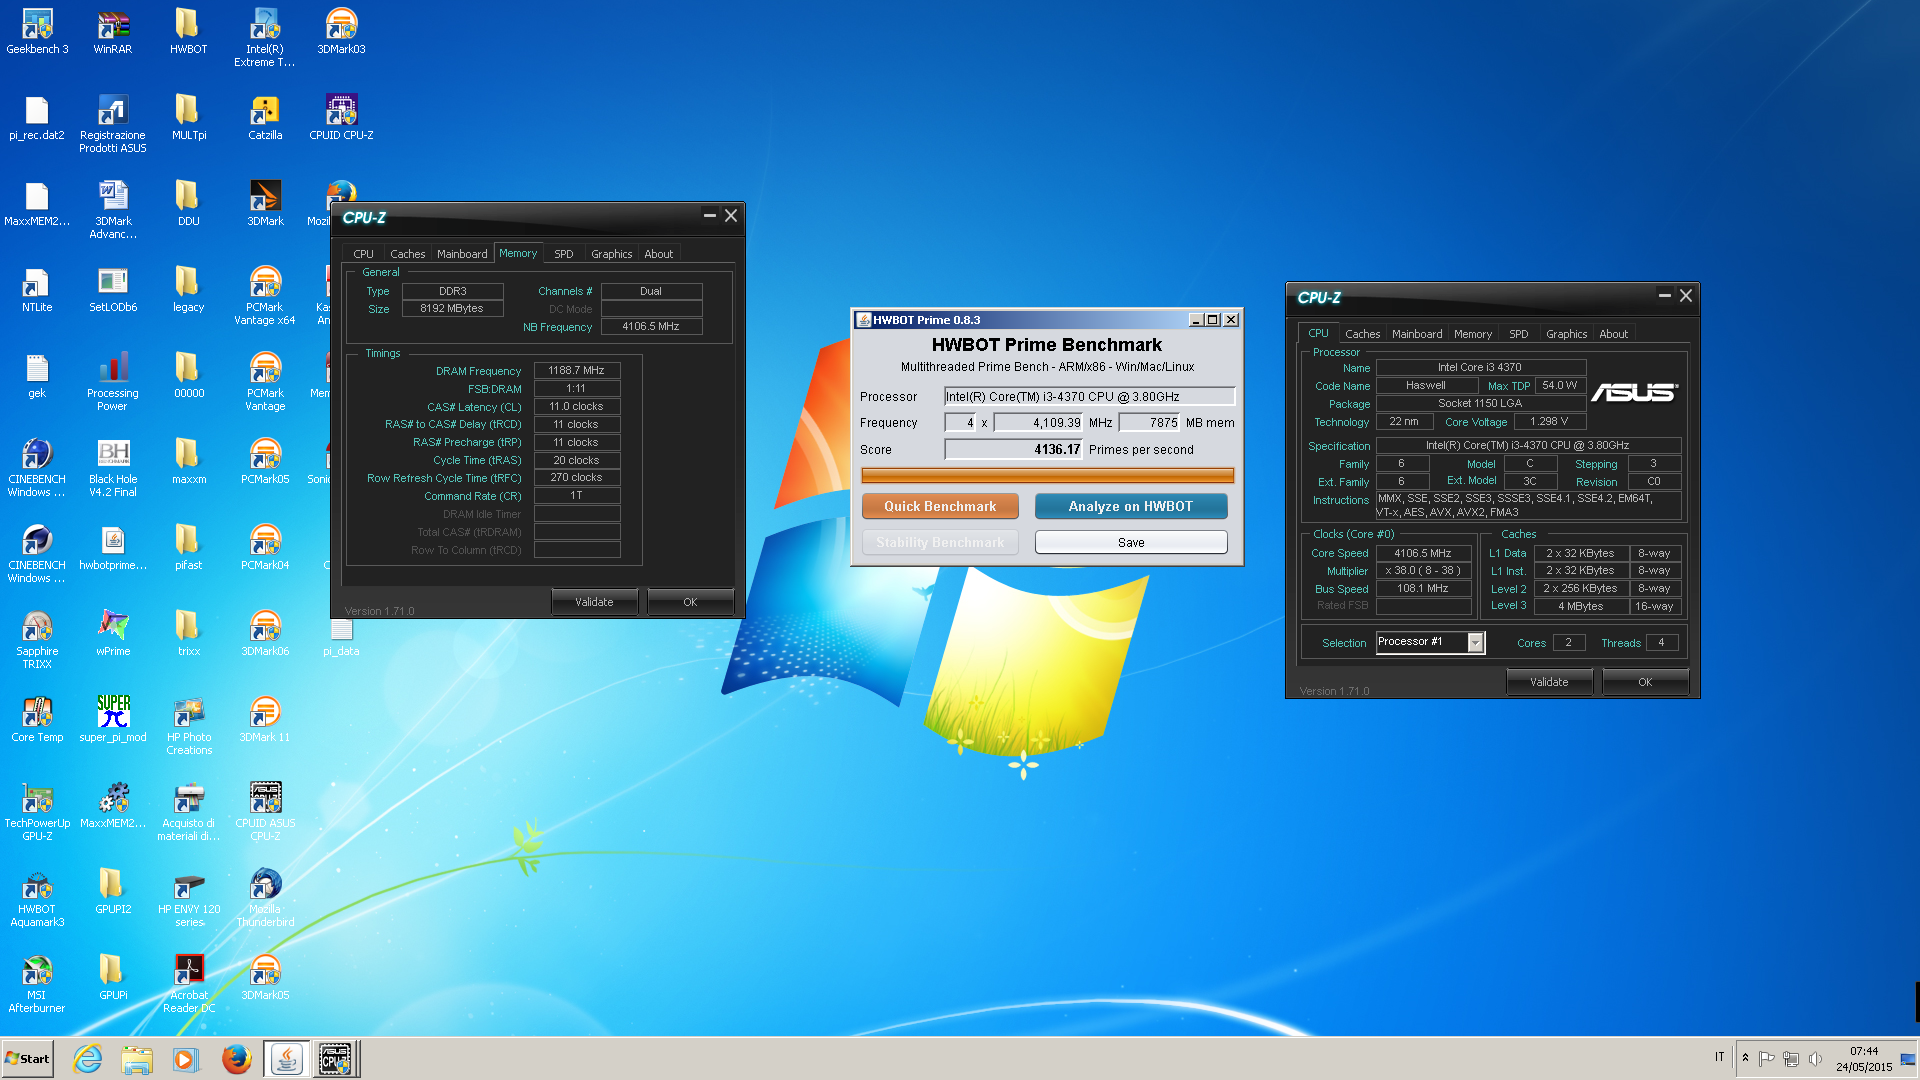The width and height of the screenshot is (1920, 1080).
Task: Launch PCMark Vantage x64 shortcut
Action: [x=265, y=296]
